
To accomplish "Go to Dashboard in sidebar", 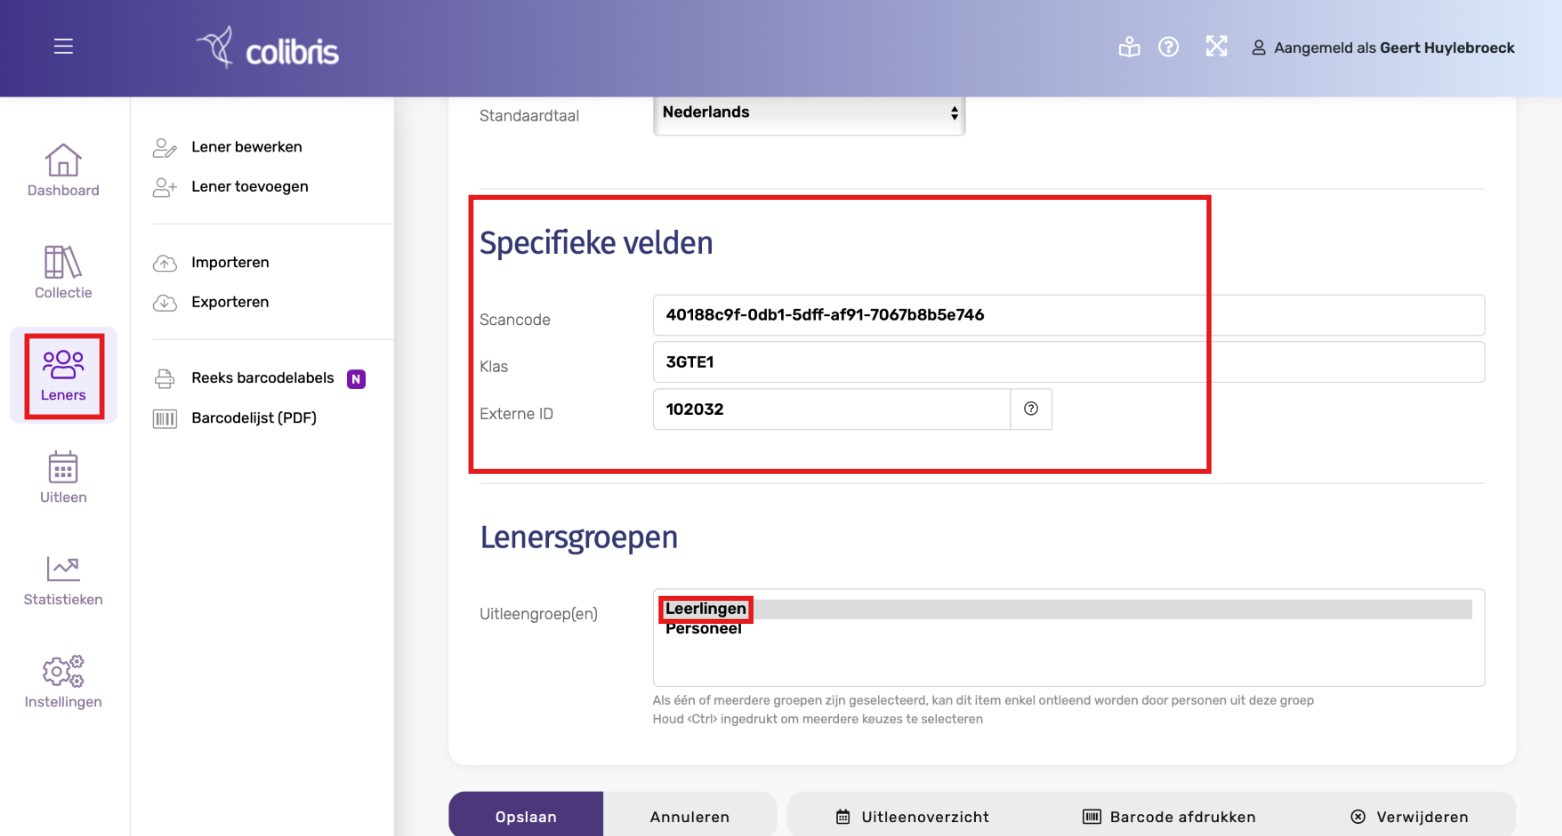I will tap(63, 170).
